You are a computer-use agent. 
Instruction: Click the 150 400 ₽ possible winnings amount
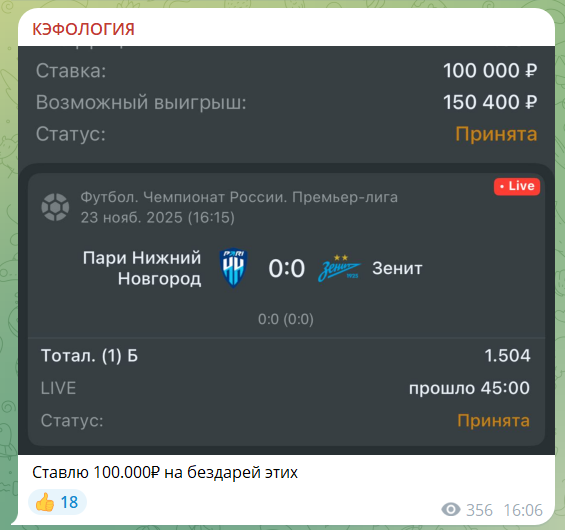click(x=490, y=102)
